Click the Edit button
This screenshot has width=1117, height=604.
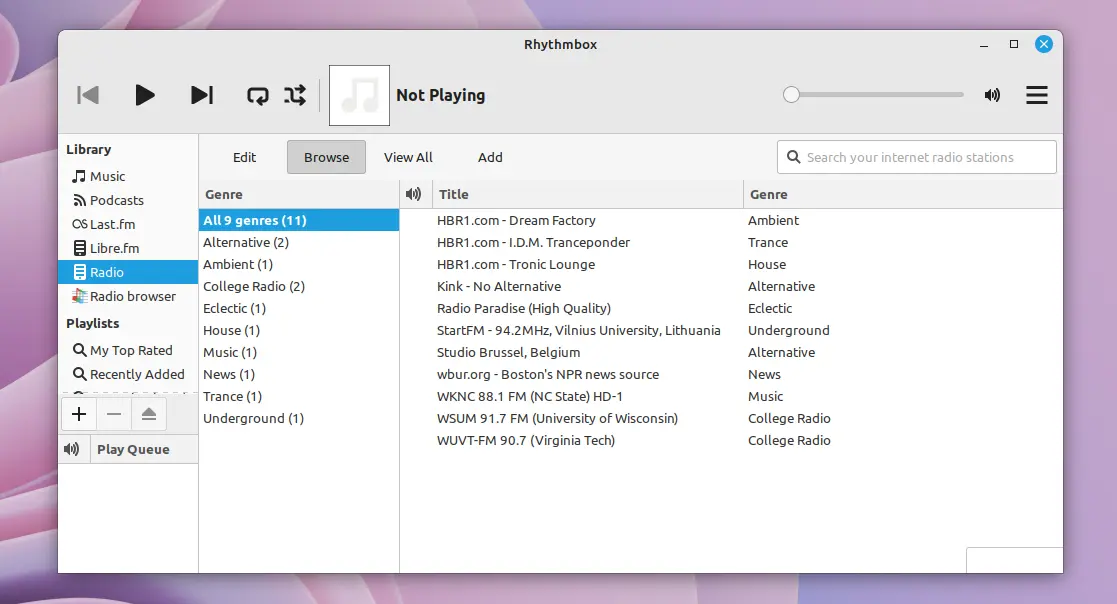(x=244, y=157)
